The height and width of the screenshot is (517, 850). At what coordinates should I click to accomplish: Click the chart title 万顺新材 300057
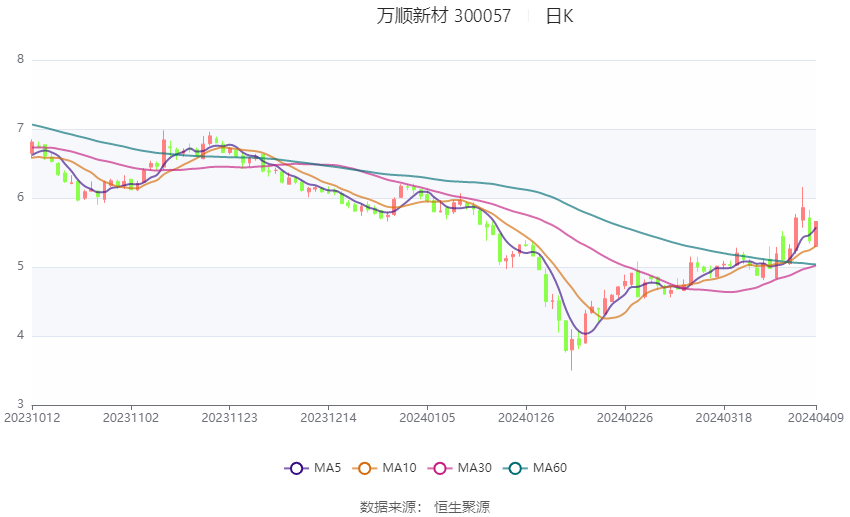click(x=443, y=16)
